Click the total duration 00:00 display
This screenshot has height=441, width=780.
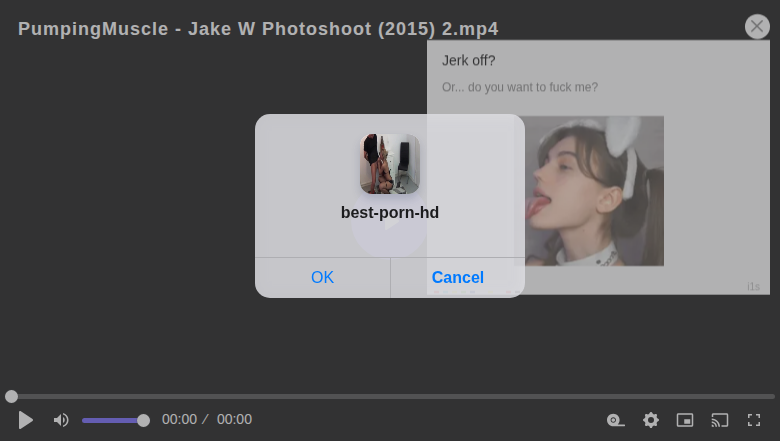234,420
